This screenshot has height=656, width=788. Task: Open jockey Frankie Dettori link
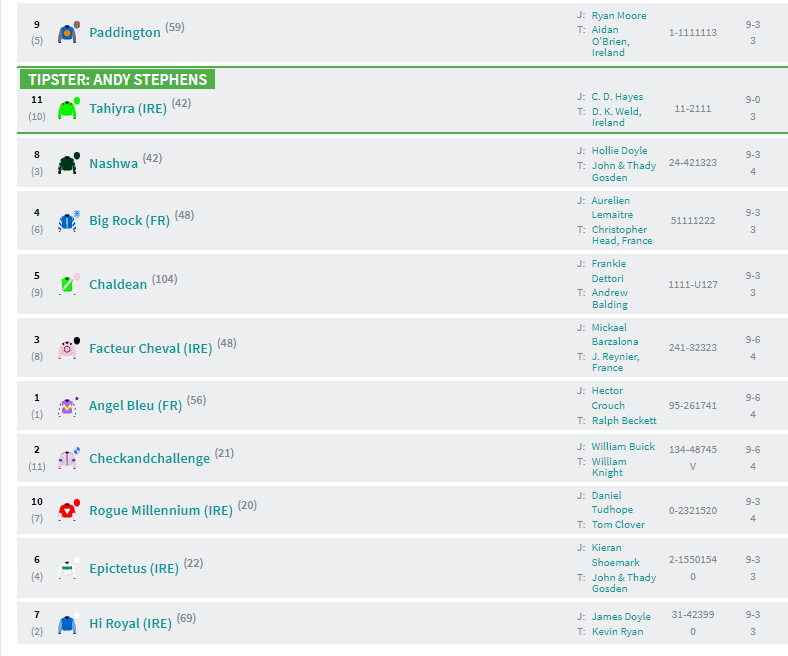pyautogui.click(x=609, y=271)
